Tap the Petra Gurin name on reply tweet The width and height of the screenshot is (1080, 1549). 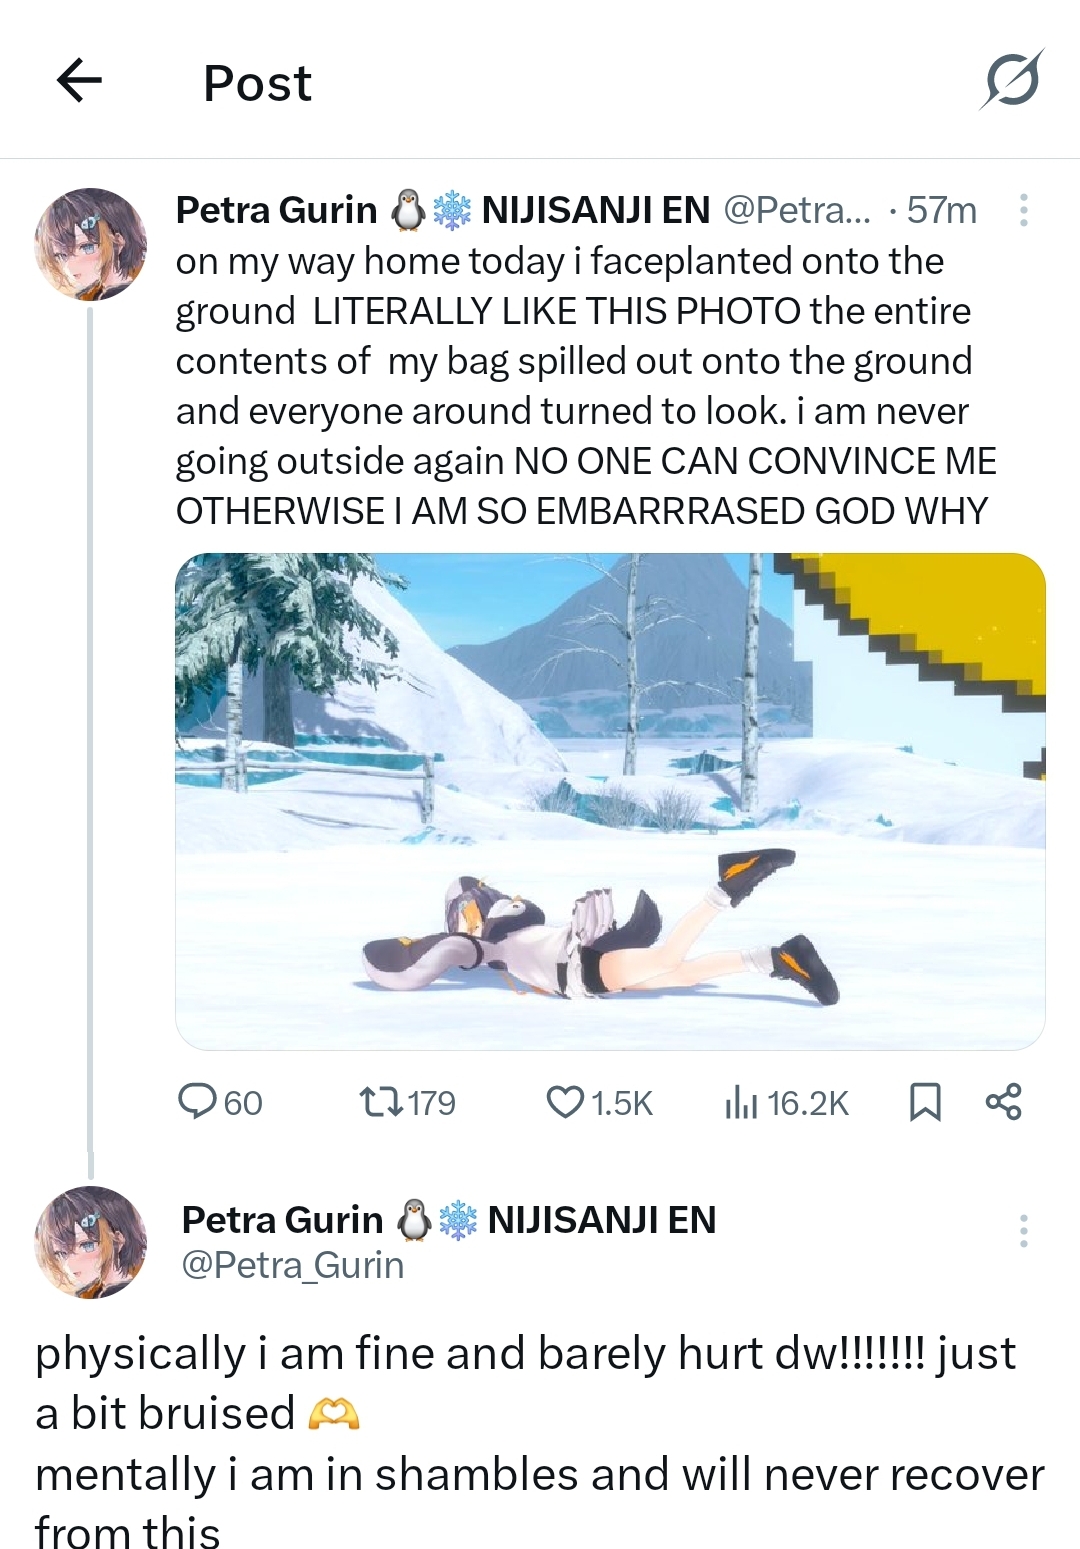coord(282,1220)
